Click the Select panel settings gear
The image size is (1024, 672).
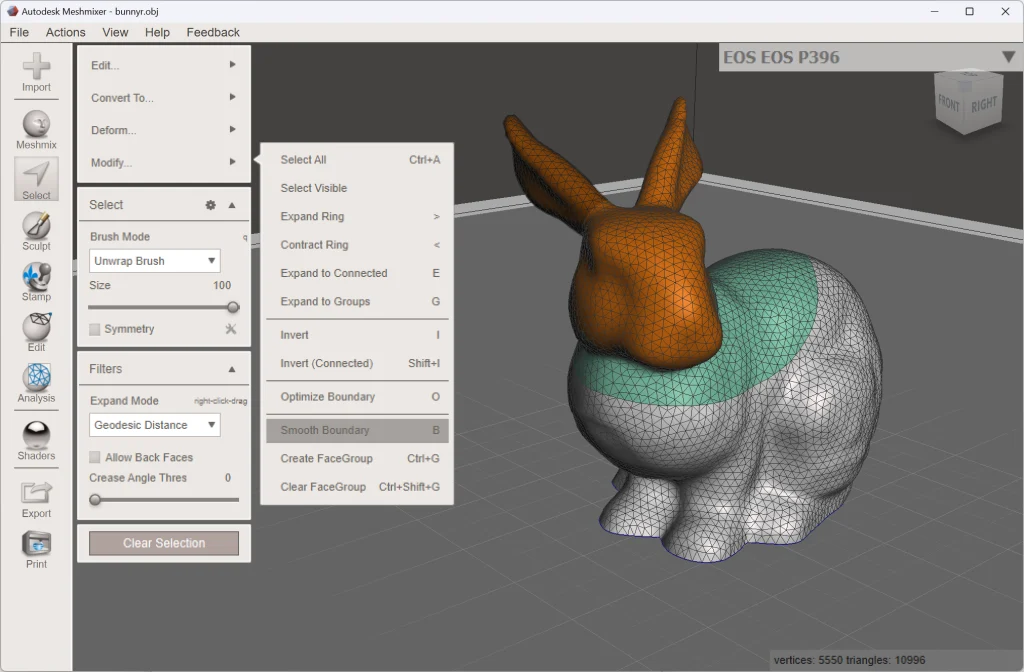(209, 204)
